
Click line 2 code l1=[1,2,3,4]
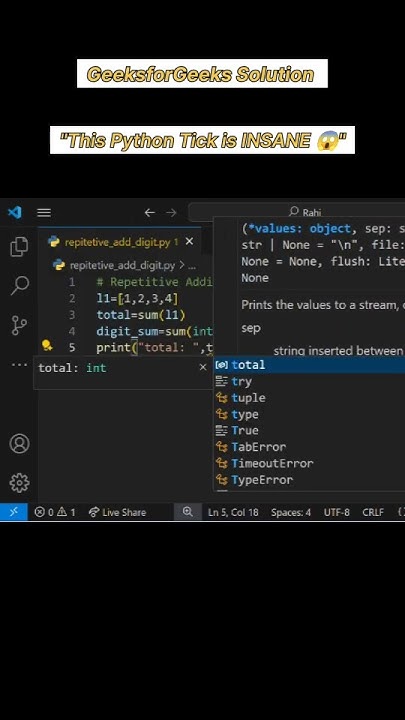[x=137, y=298]
